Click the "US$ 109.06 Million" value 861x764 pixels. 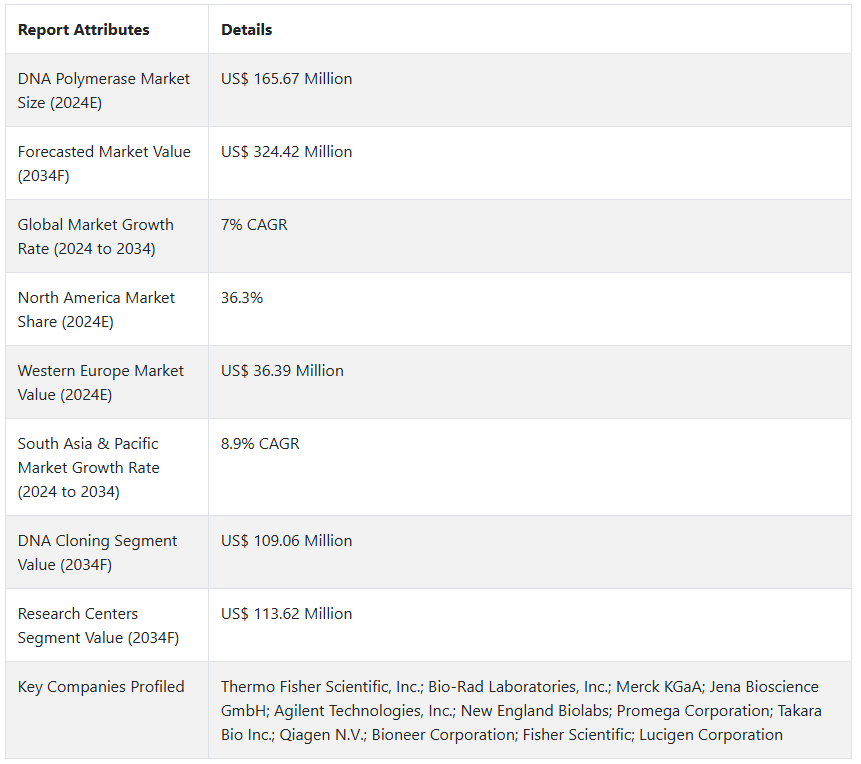click(287, 541)
